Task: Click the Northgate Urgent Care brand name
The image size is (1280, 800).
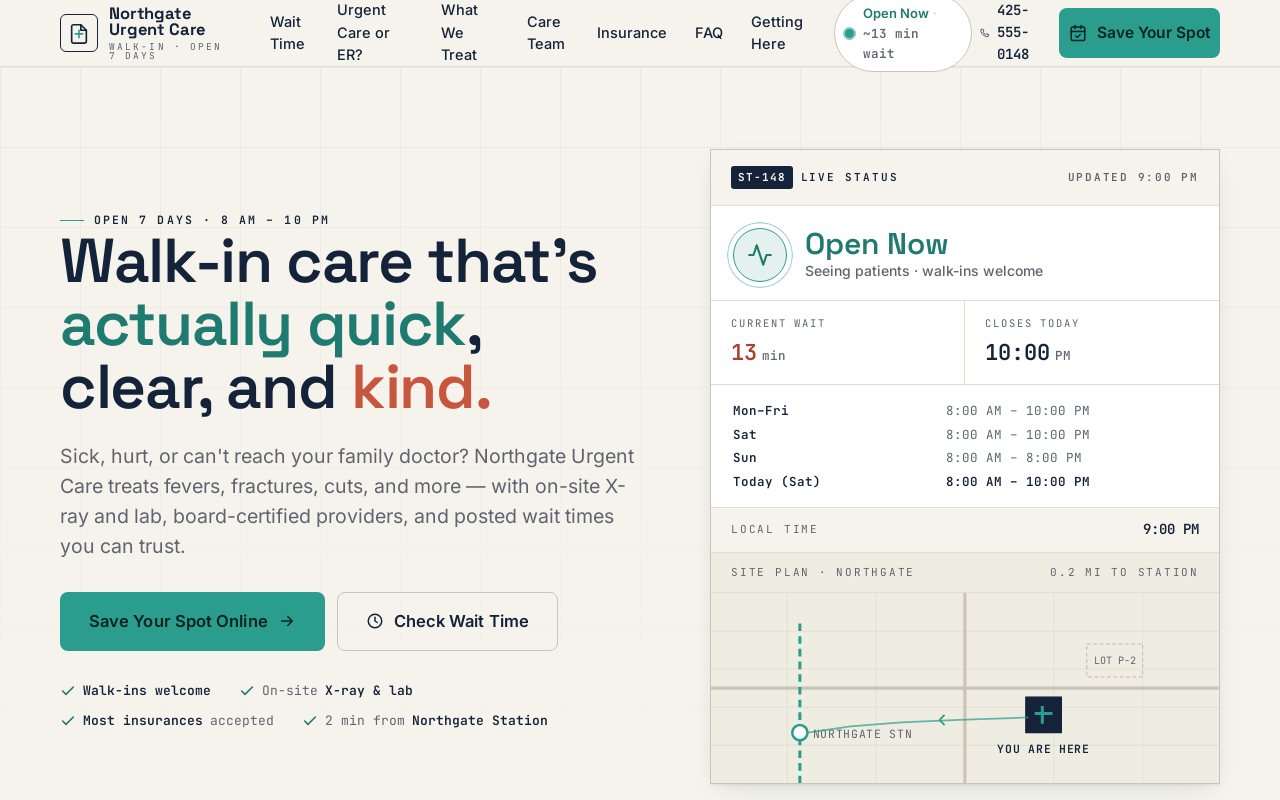Action: 157,21
